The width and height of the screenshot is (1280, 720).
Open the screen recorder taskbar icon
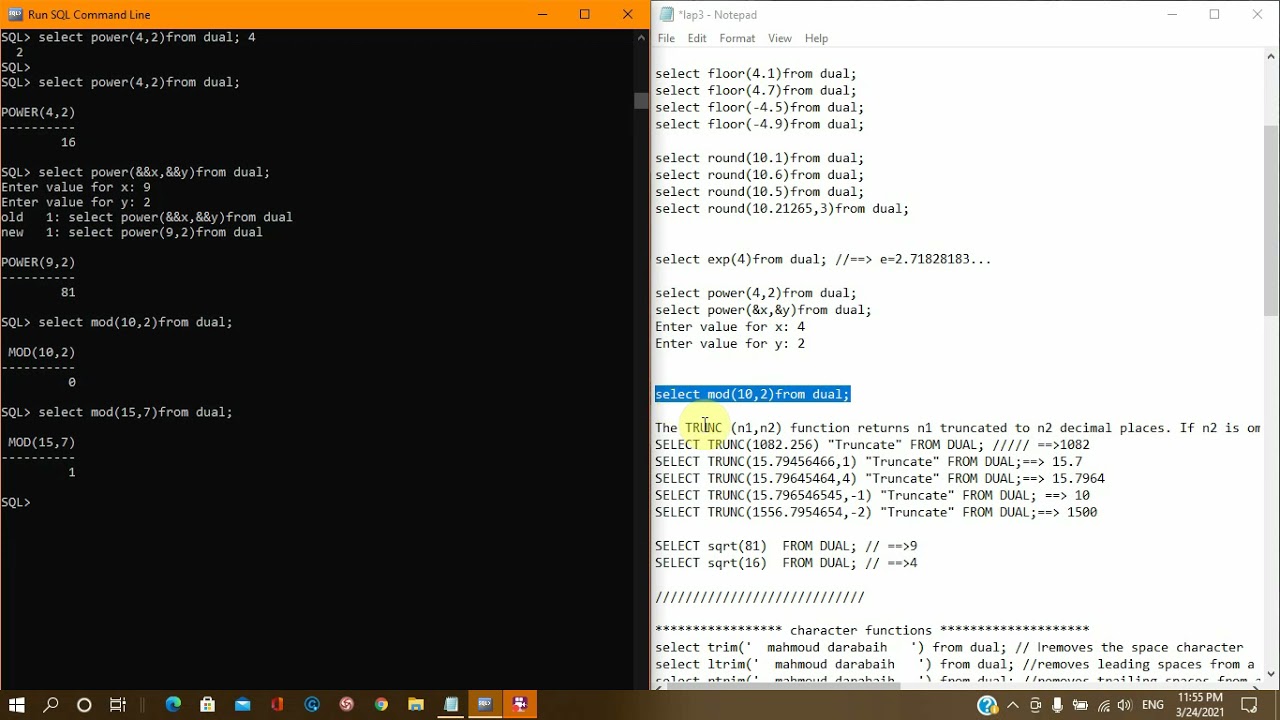point(520,705)
